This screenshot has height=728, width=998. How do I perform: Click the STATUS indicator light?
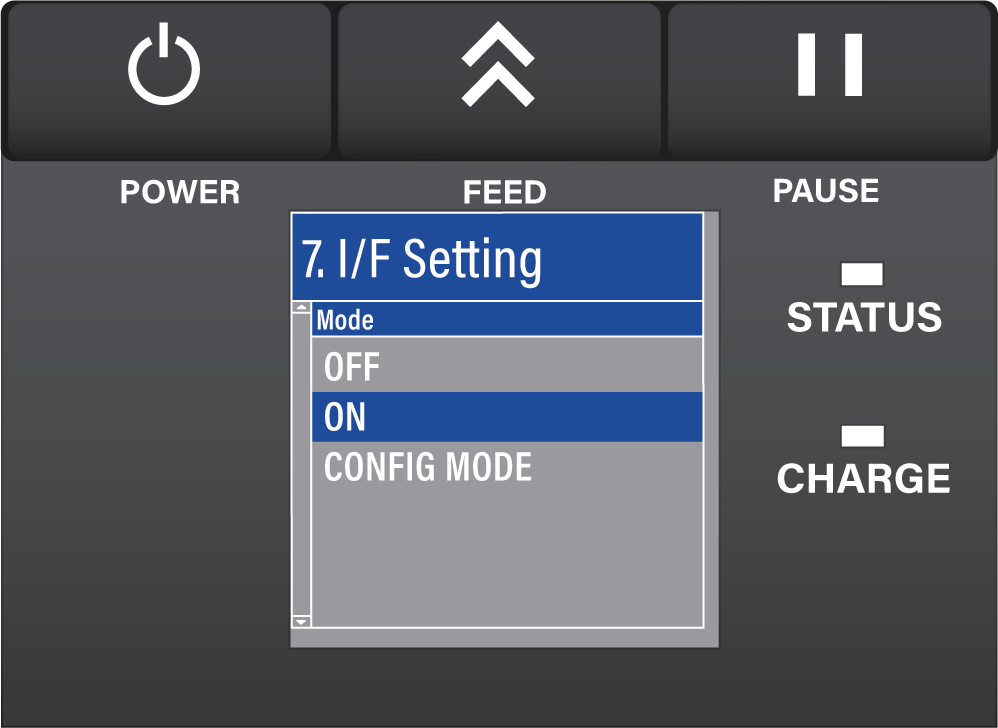click(862, 274)
